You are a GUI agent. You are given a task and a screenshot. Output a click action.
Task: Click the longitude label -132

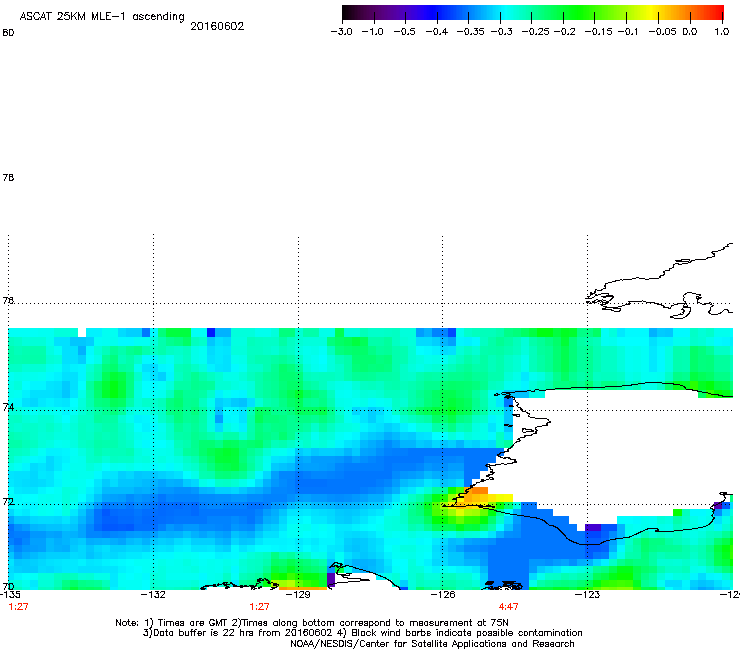(153, 594)
